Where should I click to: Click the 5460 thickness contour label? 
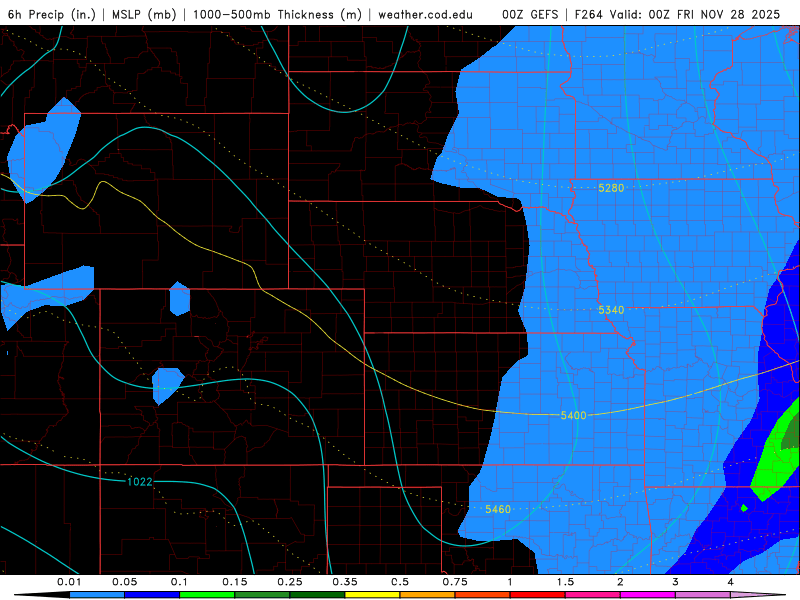click(498, 509)
